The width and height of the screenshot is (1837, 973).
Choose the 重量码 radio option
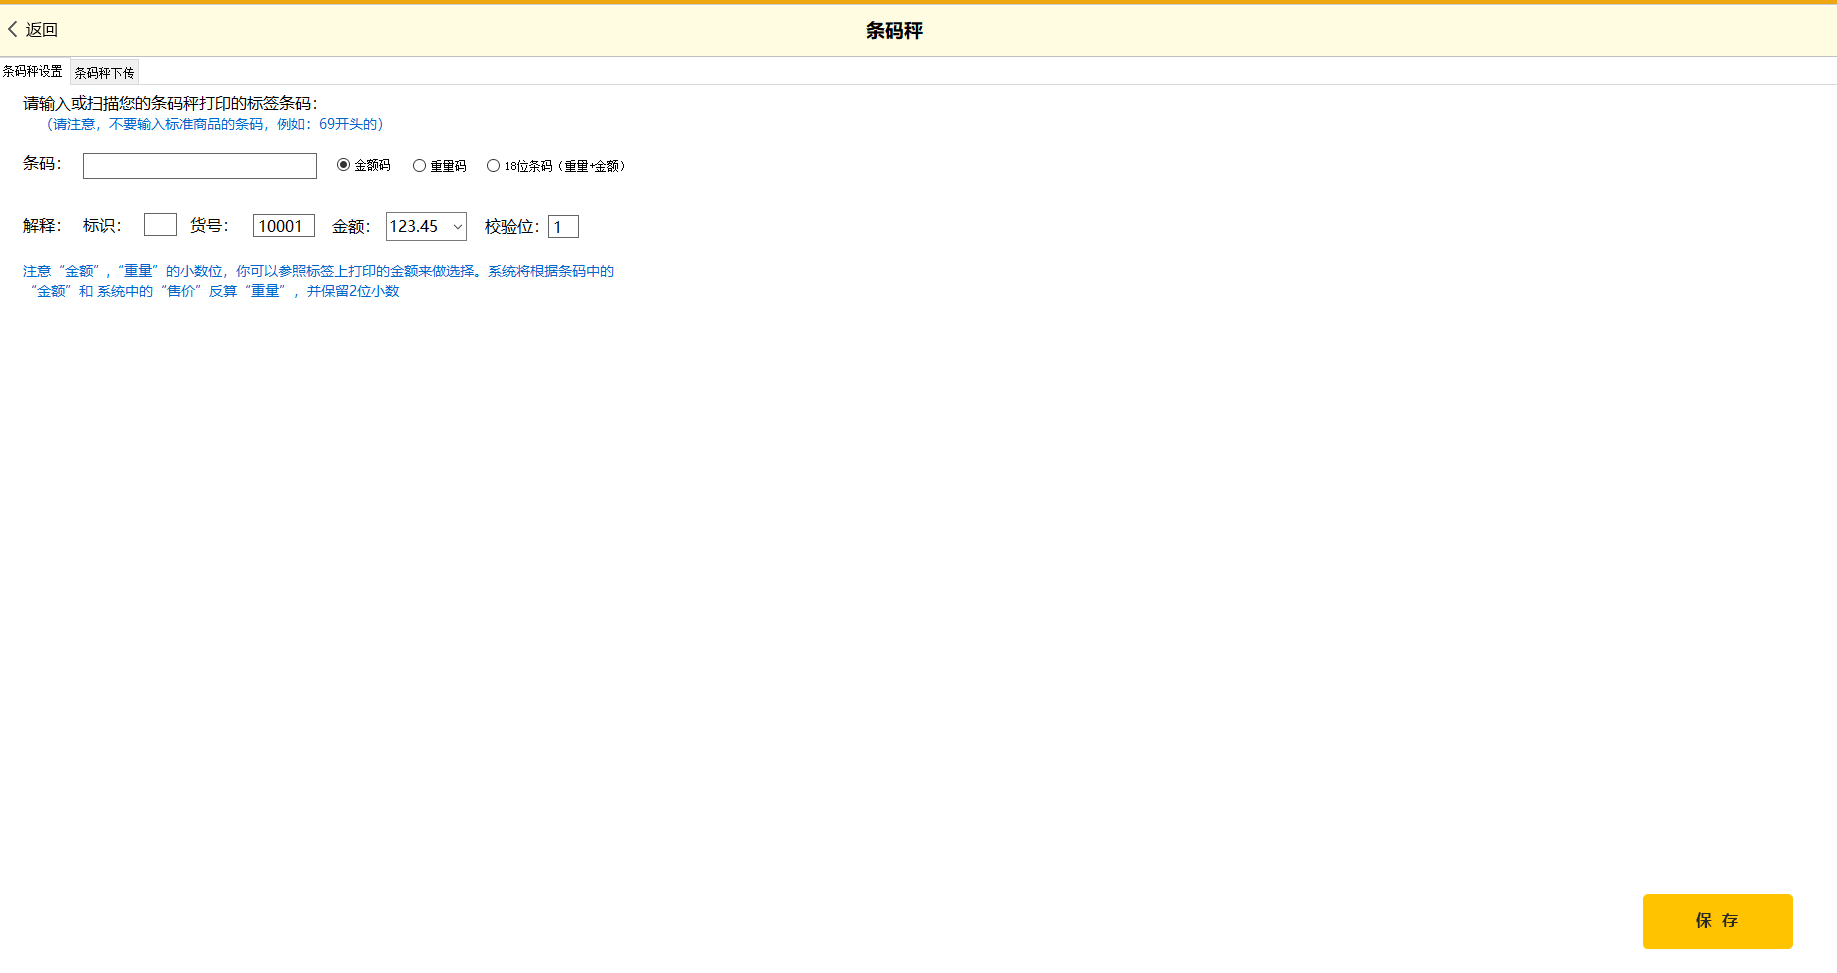(419, 166)
